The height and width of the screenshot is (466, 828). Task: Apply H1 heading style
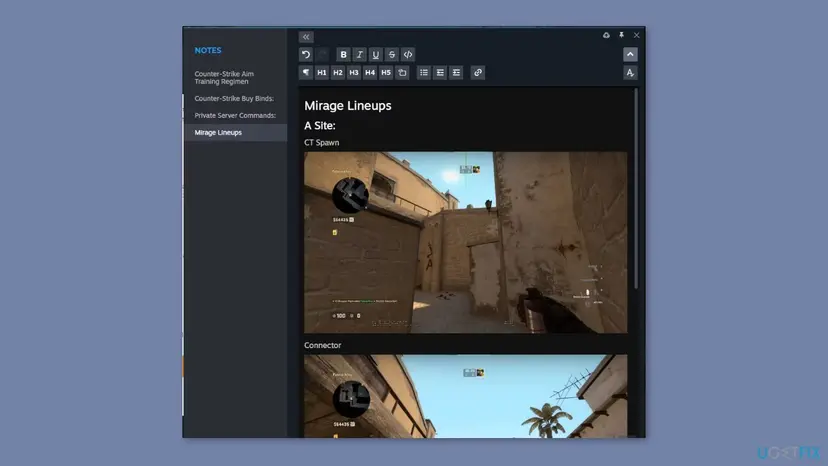[322, 72]
